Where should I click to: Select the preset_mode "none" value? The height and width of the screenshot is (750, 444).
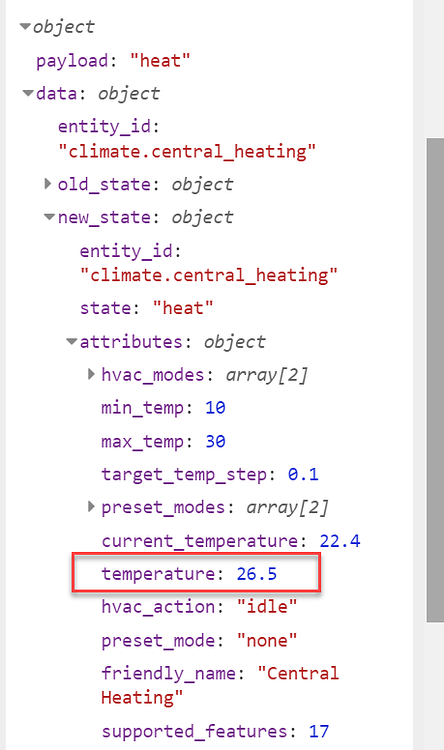pos(267,640)
